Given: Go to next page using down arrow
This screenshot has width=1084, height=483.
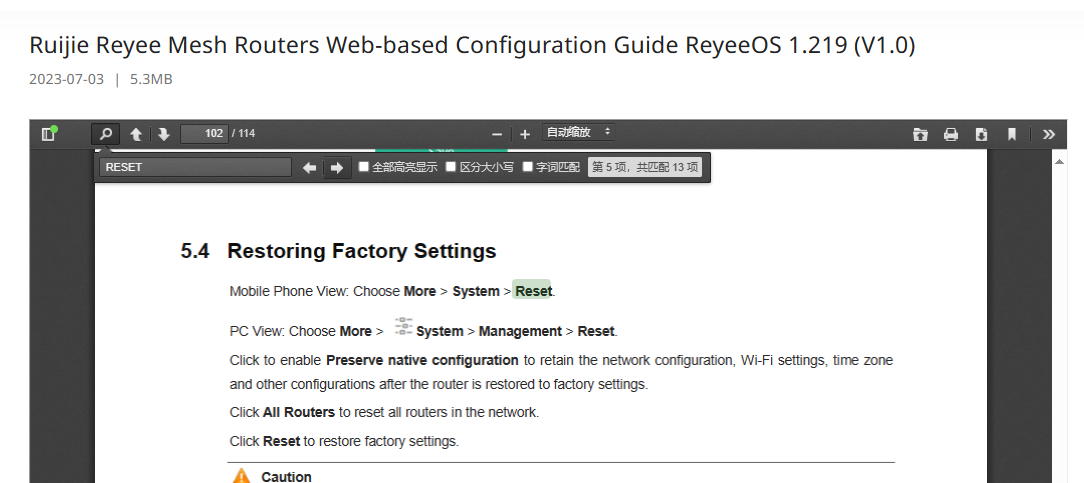Looking at the screenshot, I should (x=164, y=134).
